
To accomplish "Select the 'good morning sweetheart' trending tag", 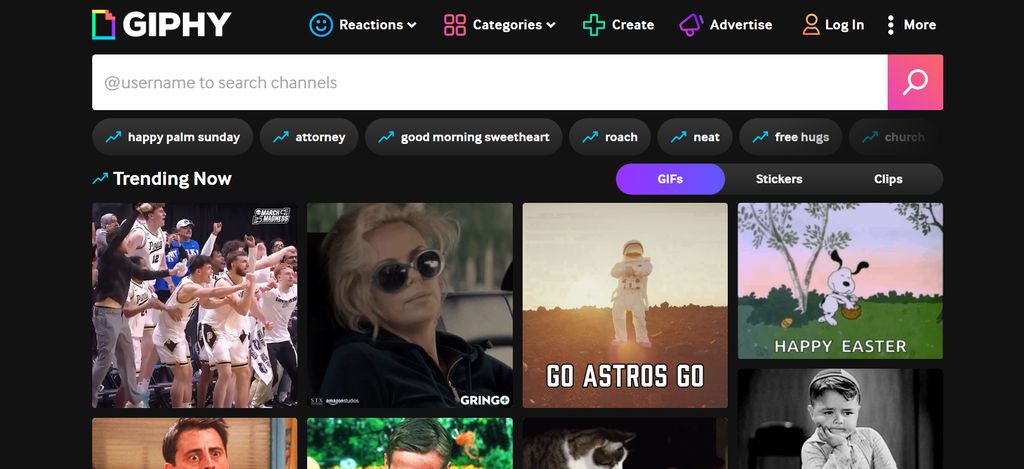I will point(463,137).
